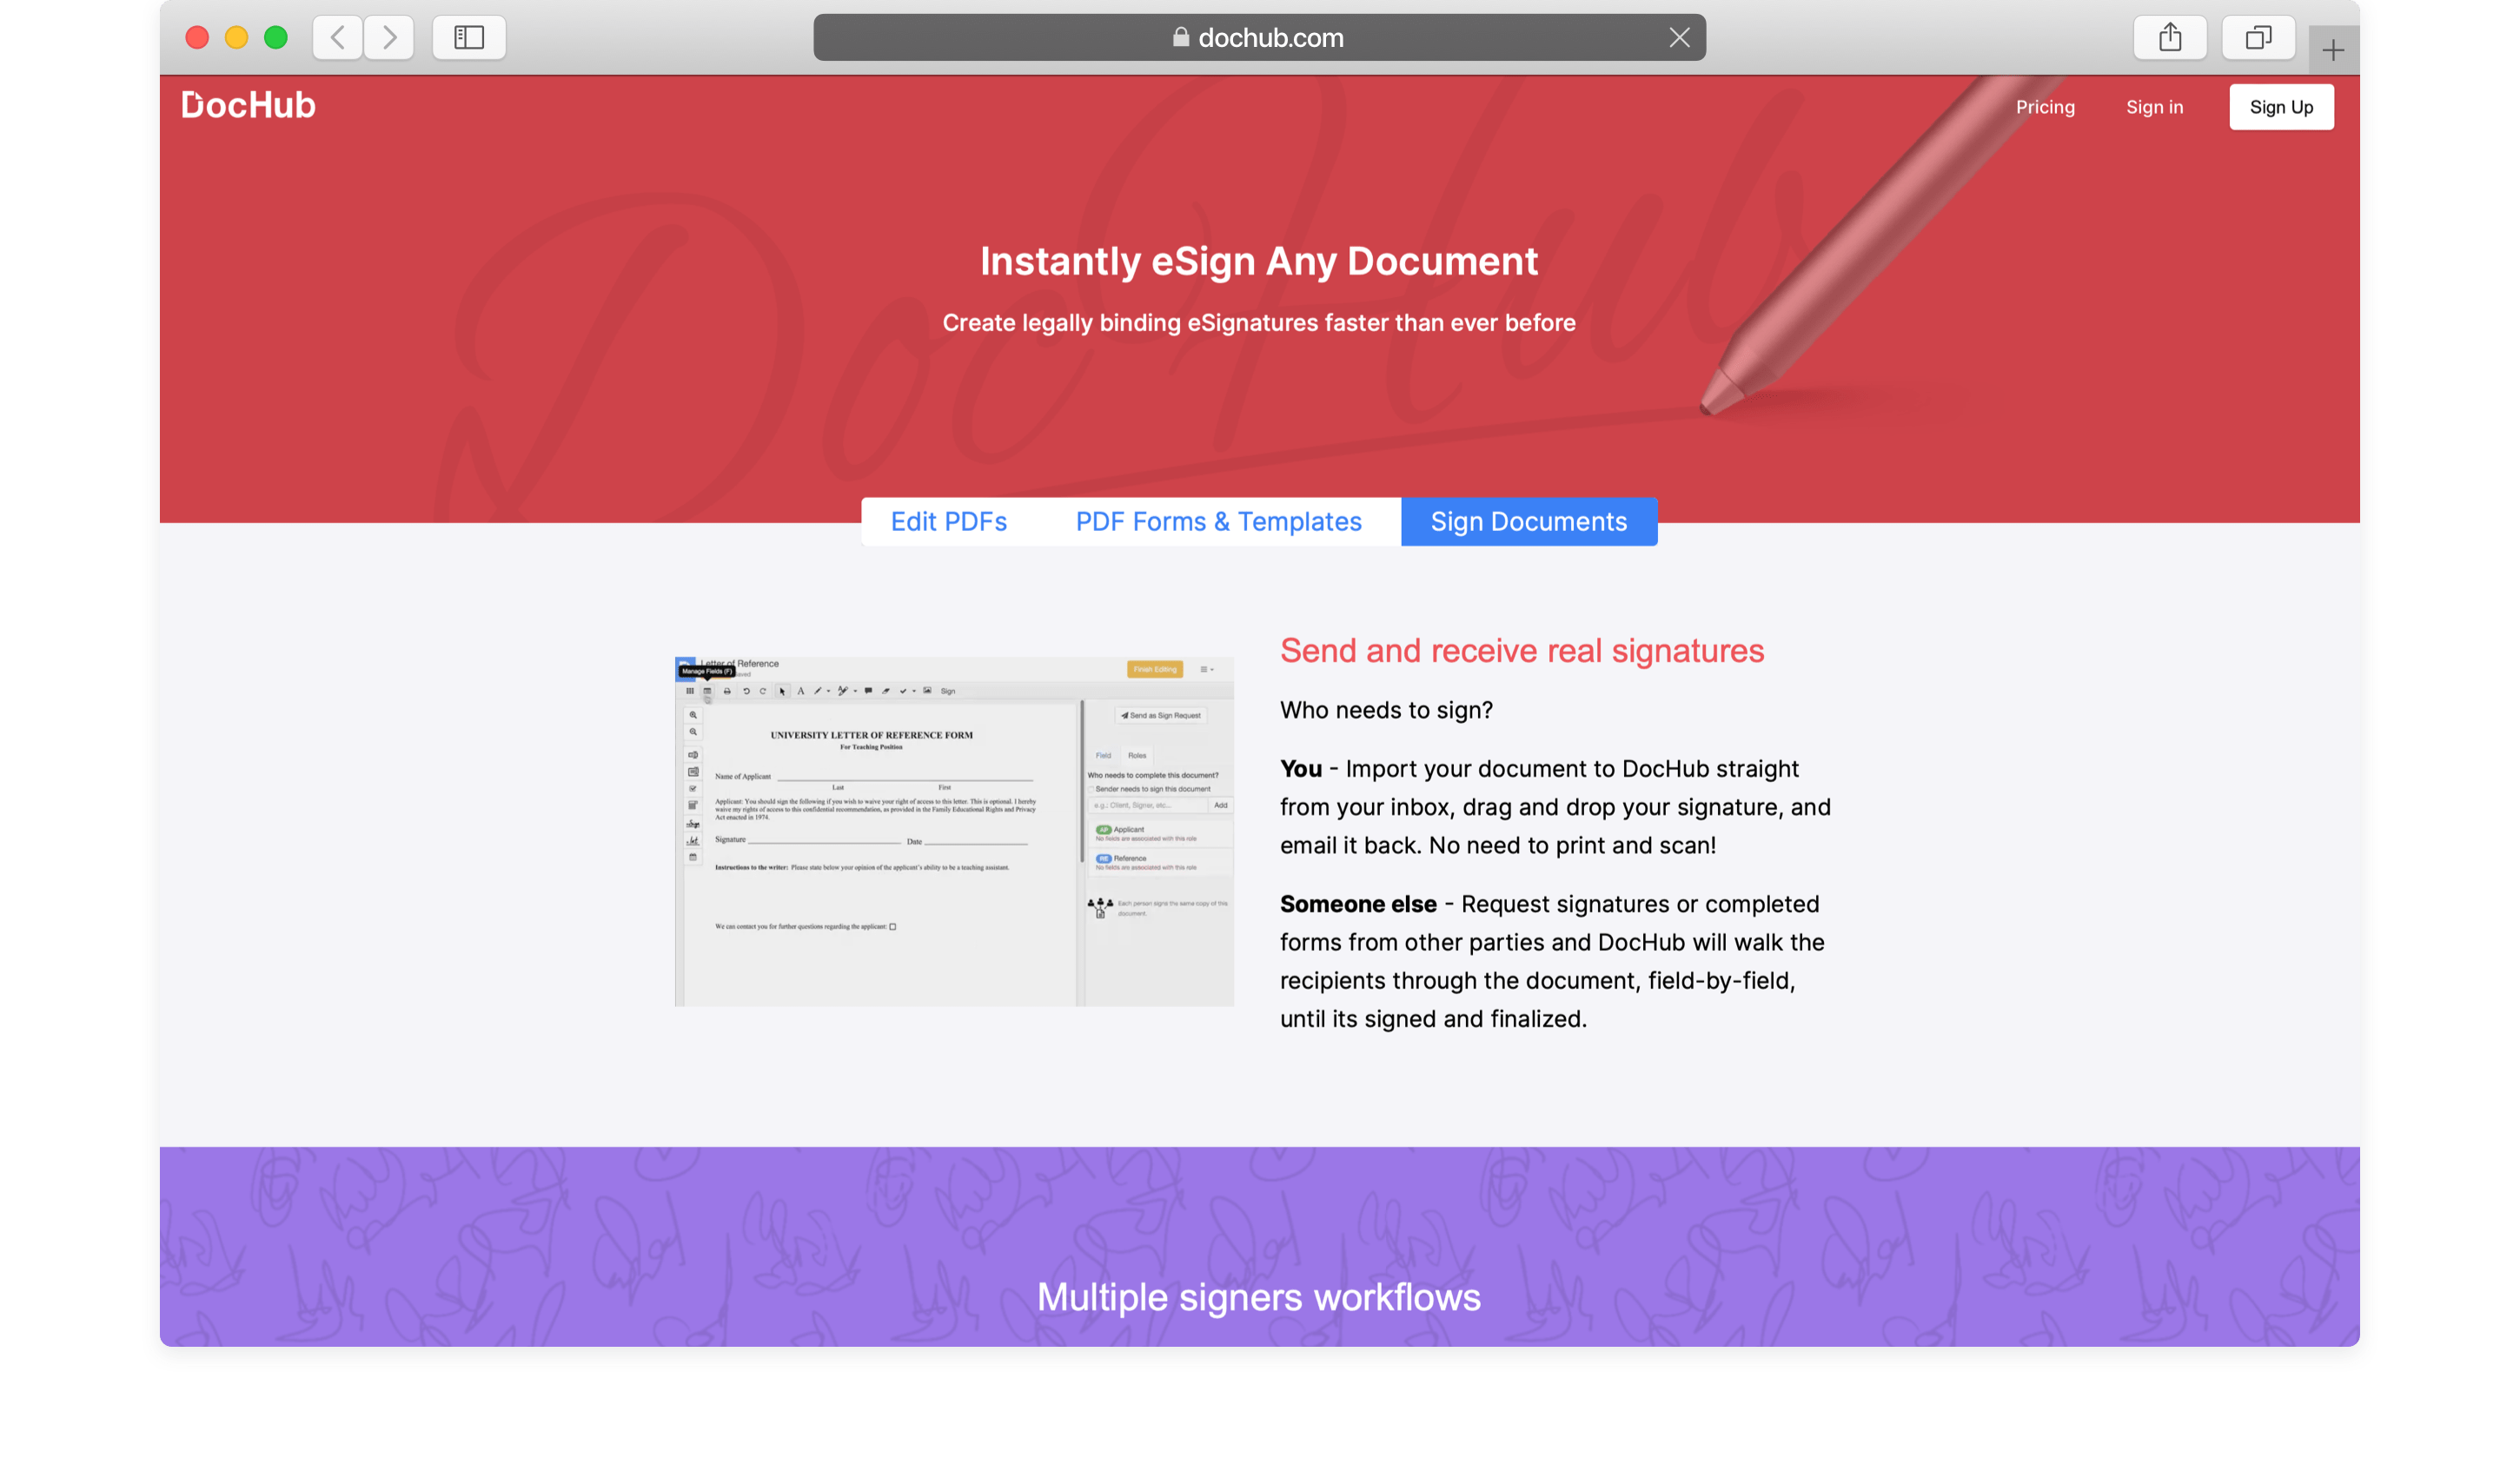Select the PDF Forms & Templates tab

coord(1218,522)
